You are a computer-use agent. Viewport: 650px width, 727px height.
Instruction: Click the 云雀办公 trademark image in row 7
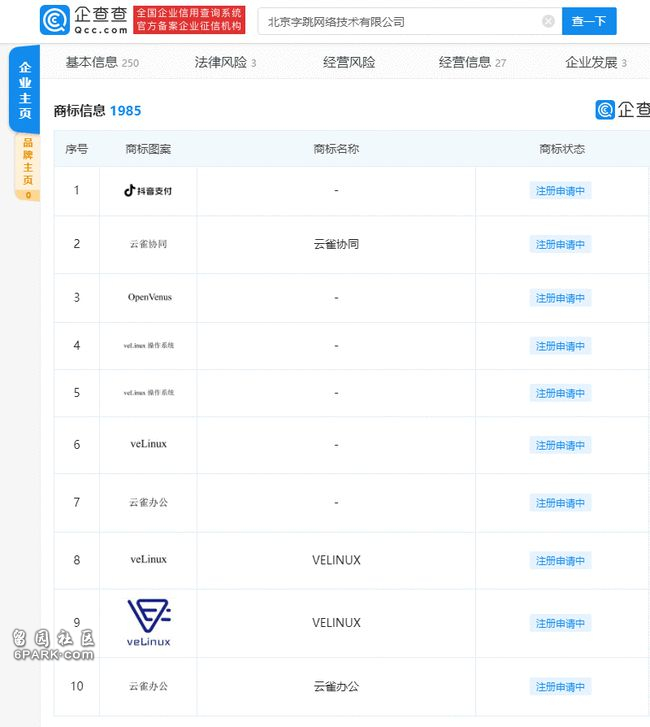[x=148, y=502]
